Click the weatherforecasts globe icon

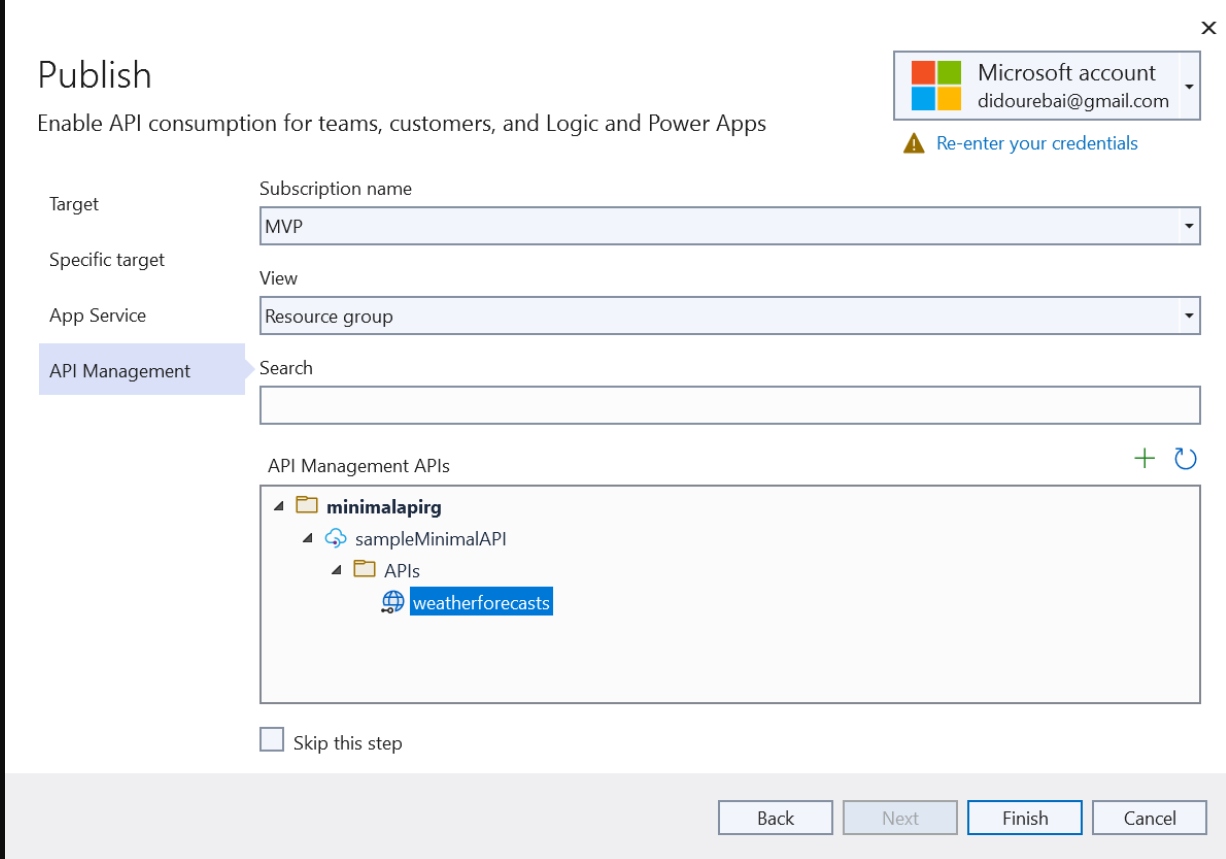click(x=393, y=603)
